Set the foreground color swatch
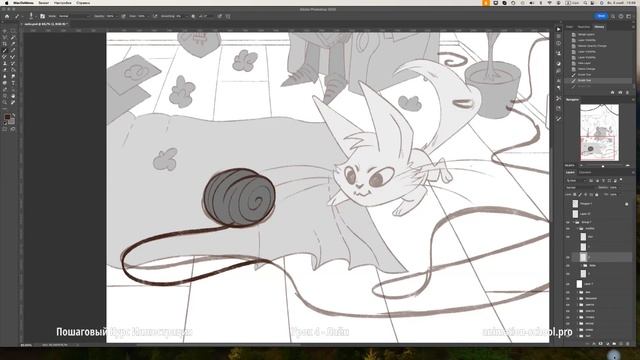Viewport: 640px width, 360px height. tap(7, 117)
